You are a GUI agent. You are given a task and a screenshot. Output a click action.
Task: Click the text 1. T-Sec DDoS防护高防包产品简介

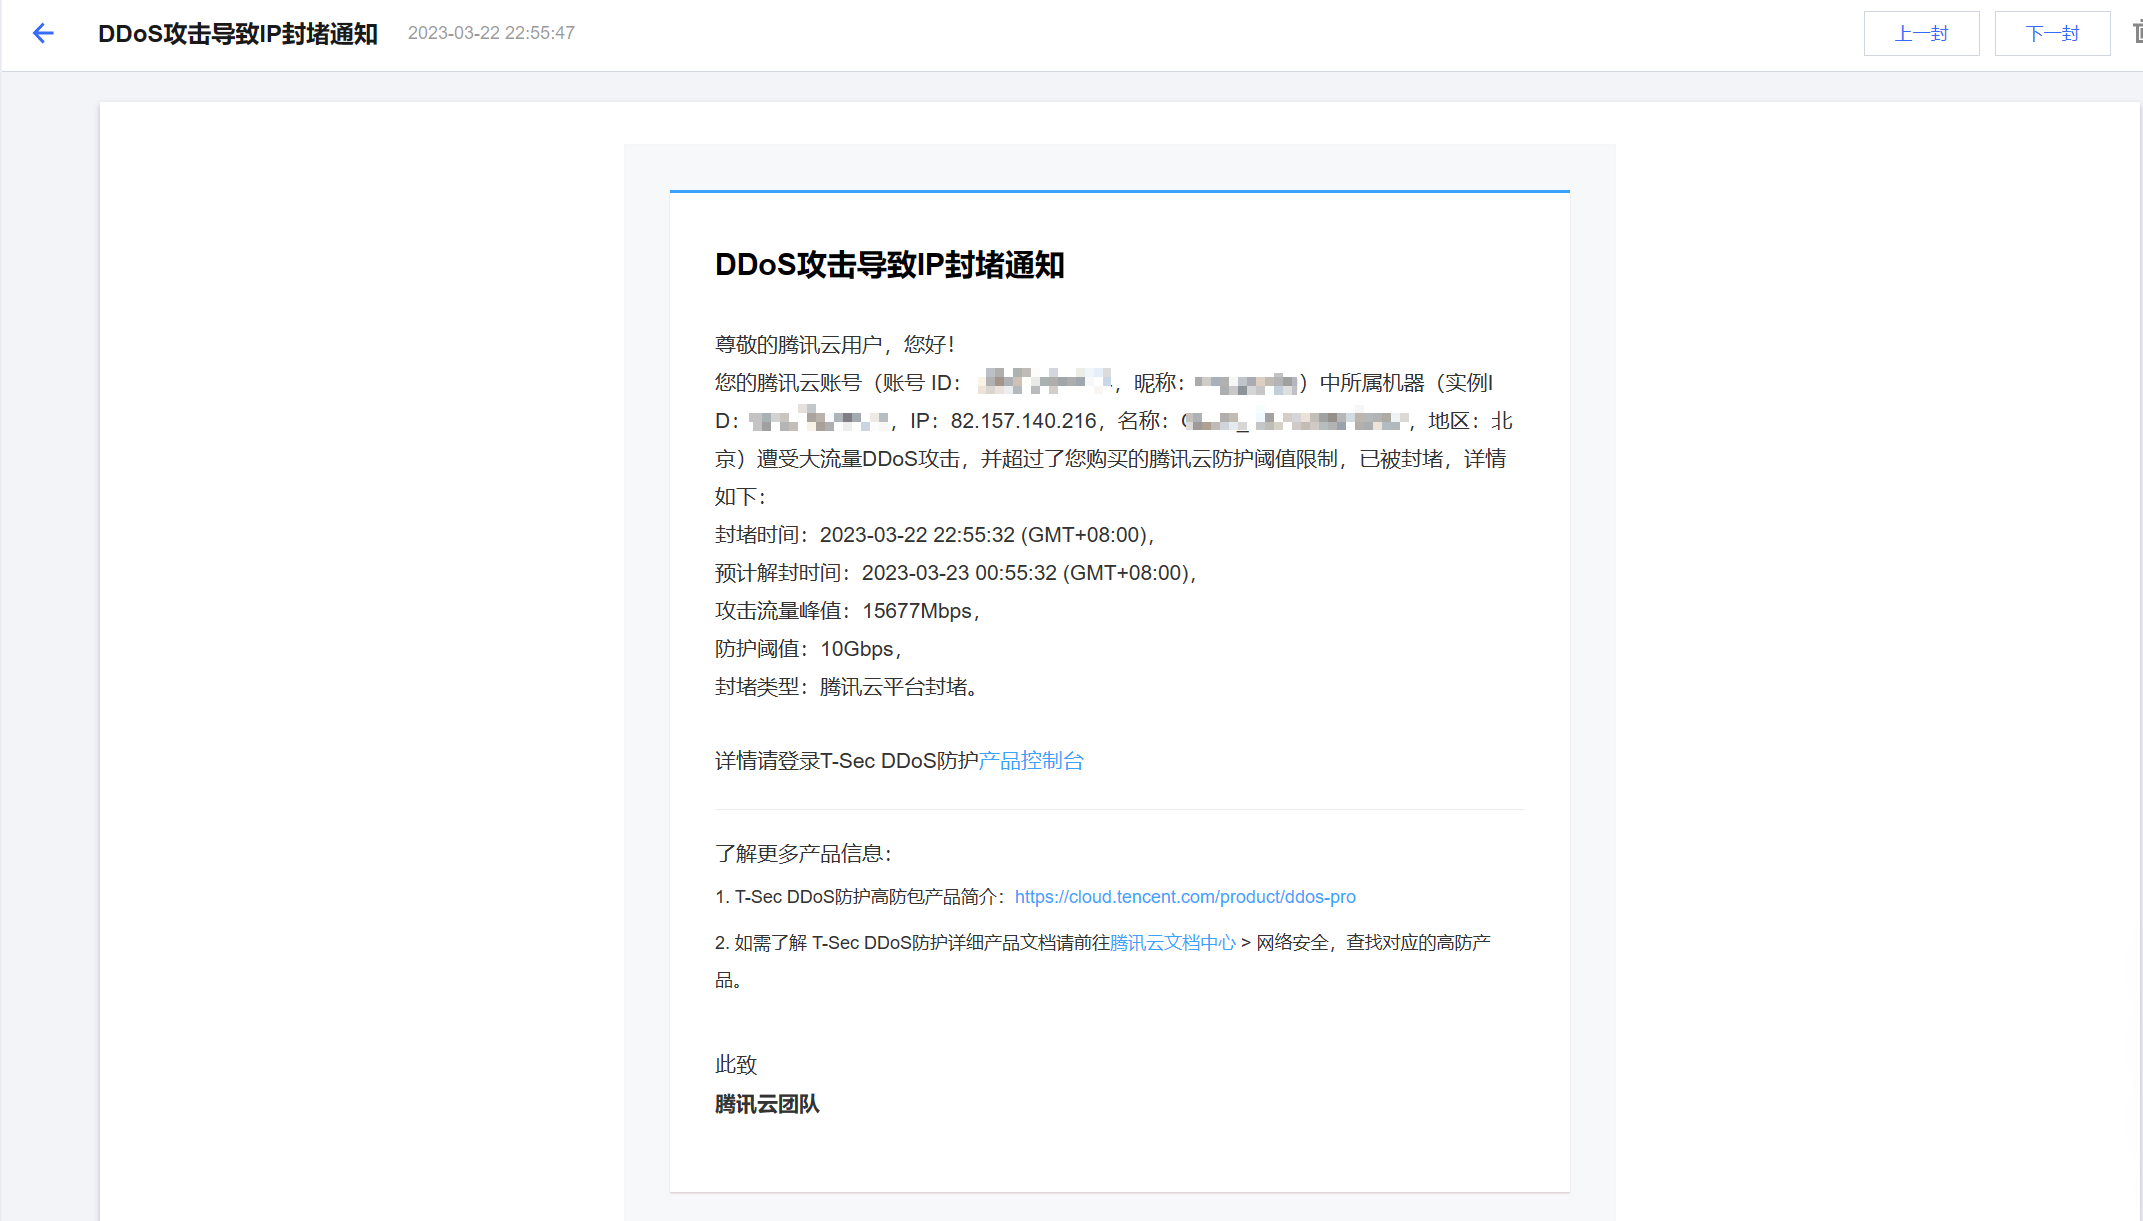tap(860, 897)
